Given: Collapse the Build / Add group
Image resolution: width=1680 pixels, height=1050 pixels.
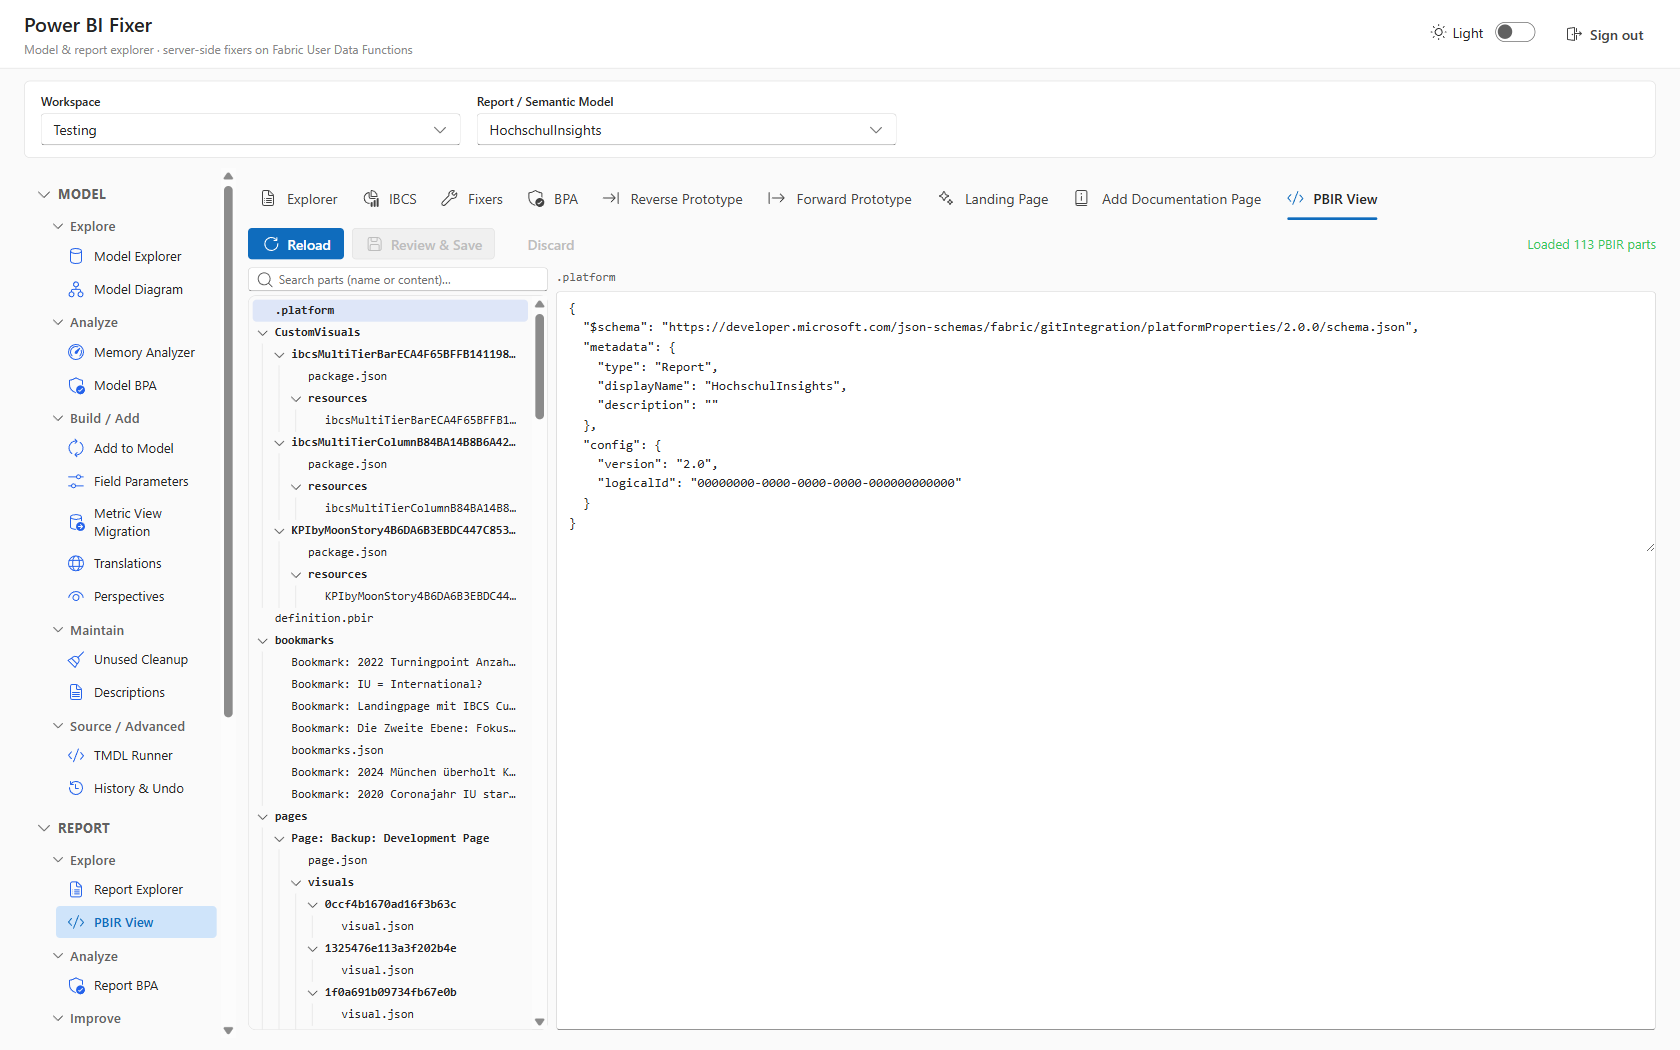Looking at the screenshot, I should click(x=58, y=418).
